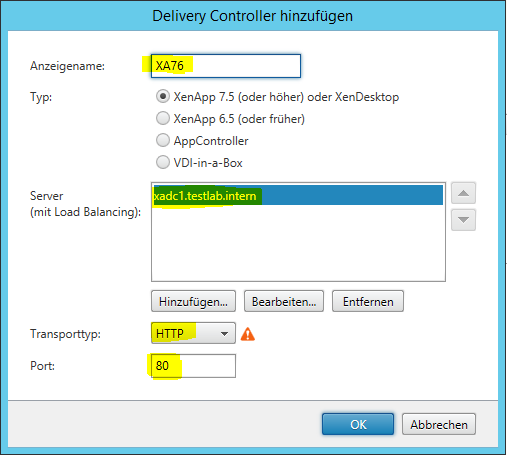Click the Hinzufügen... button

point(193,301)
